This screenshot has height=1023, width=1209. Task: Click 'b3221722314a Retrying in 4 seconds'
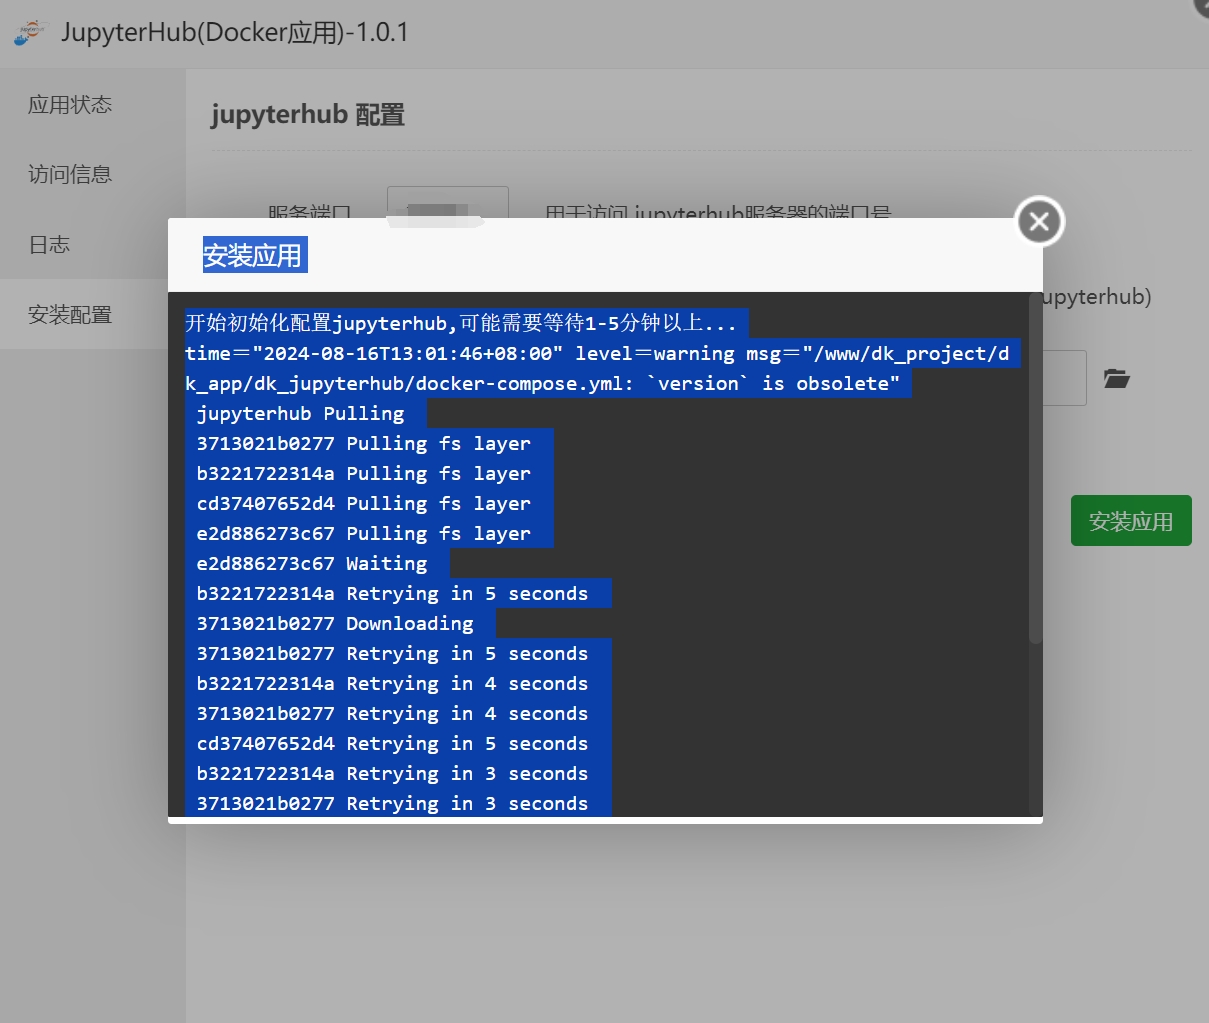392,683
